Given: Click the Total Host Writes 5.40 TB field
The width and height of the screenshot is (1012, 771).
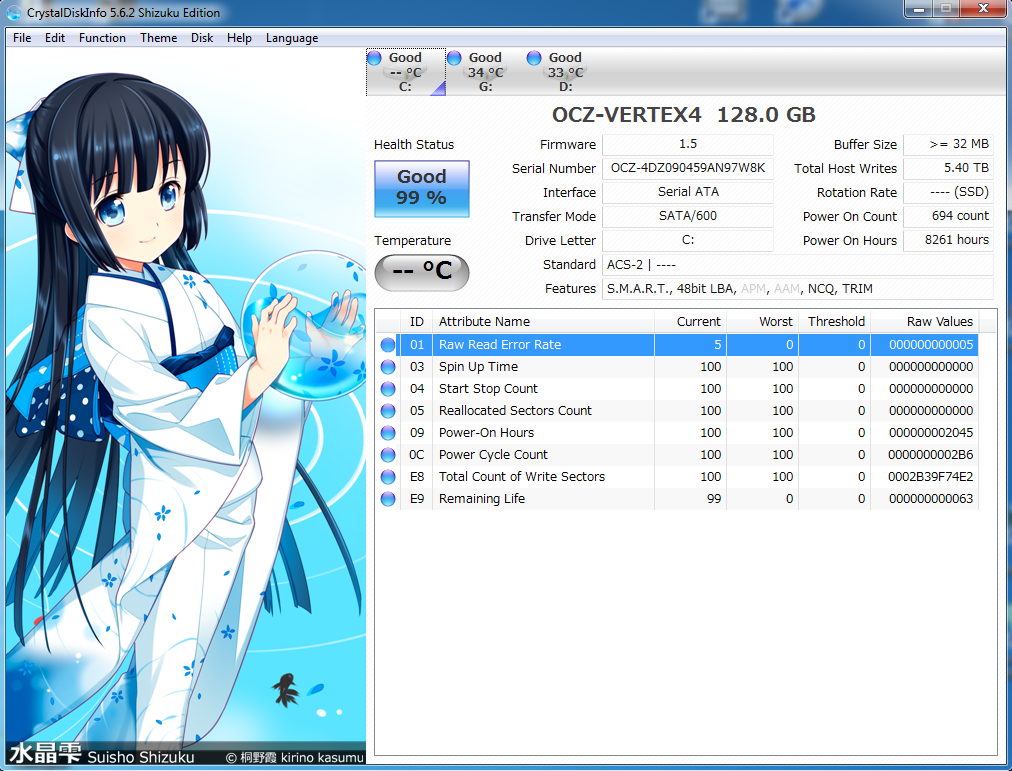Looking at the screenshot, I should (x=948, y=168).
